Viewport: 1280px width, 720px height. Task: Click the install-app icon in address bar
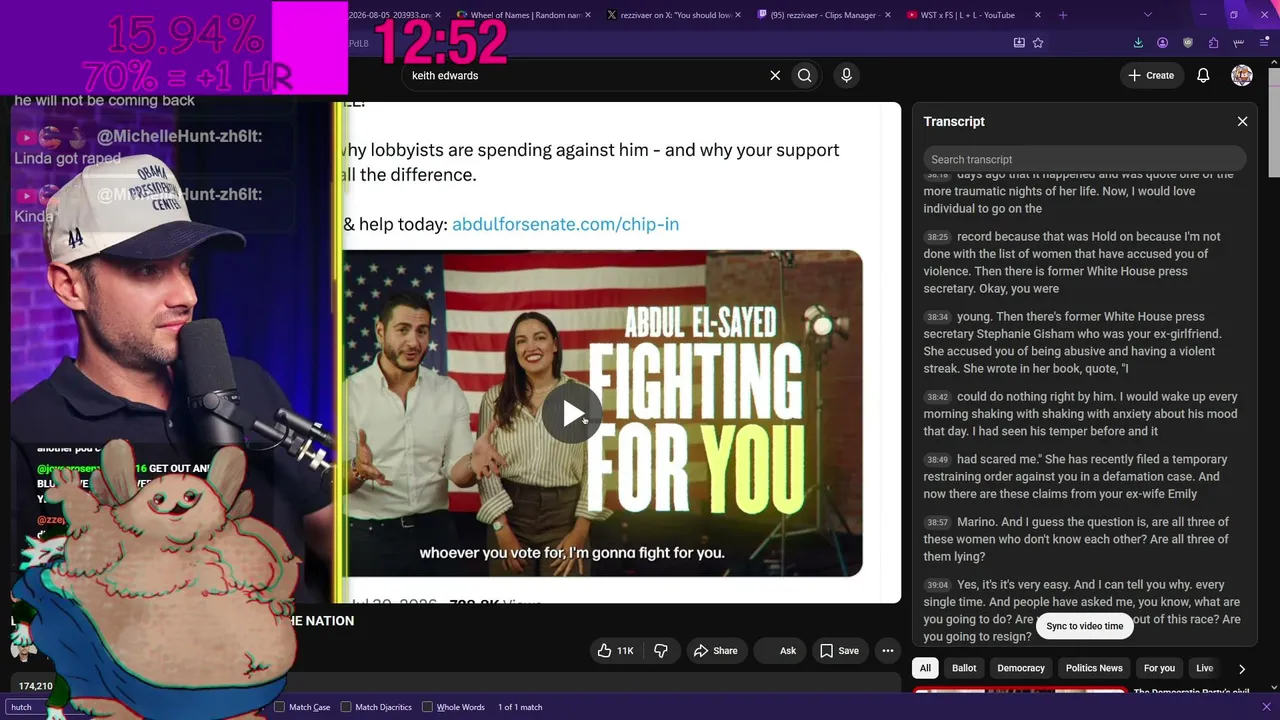pyautogui.click(x=1019, y=43)
